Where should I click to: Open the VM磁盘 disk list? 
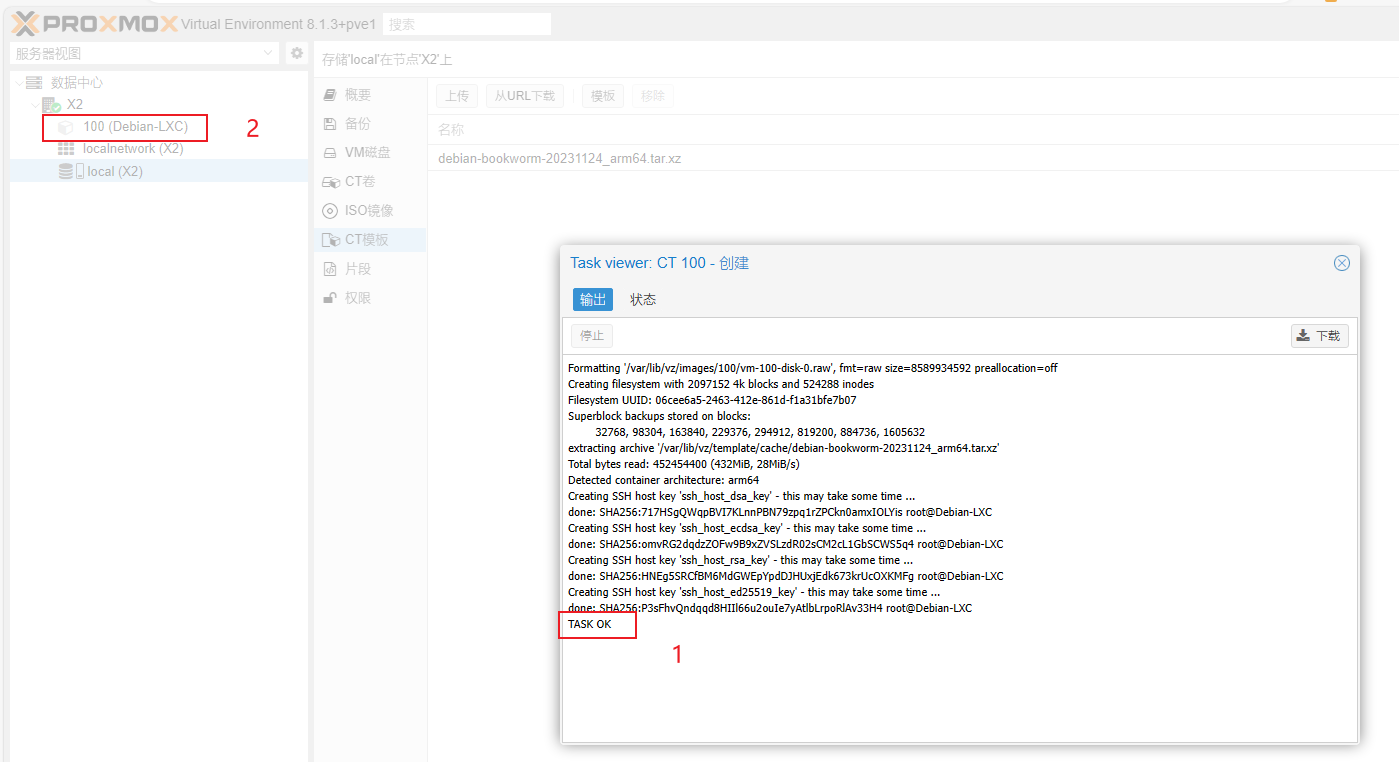(x=366, y=153)
